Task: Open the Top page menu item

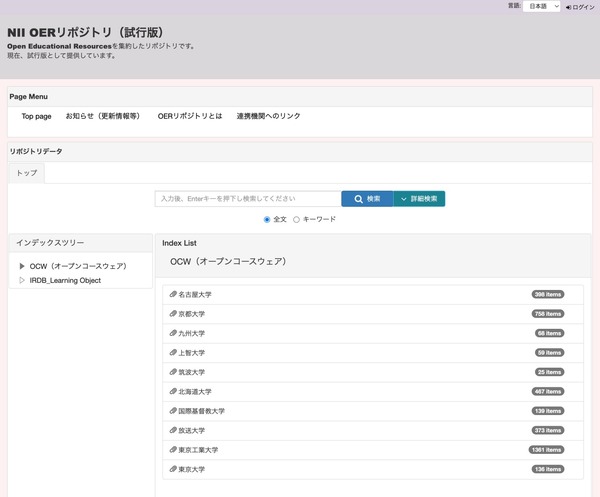Action: (x=36, y=116)
